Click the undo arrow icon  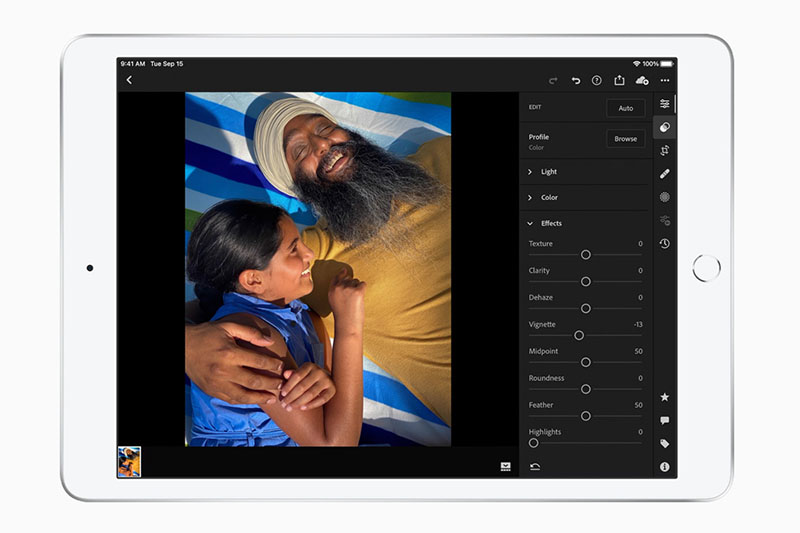click(x=575, y=80)
